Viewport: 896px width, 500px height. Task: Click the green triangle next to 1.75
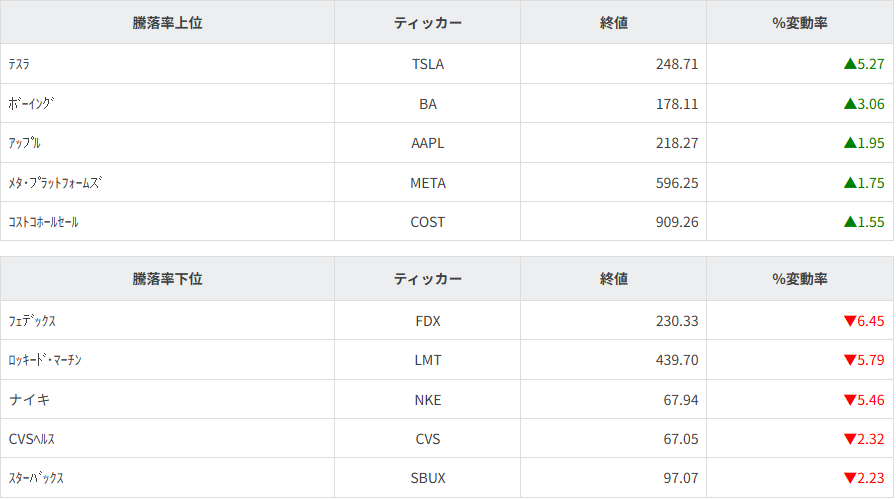pyautogui.click(x=850, y=183)
